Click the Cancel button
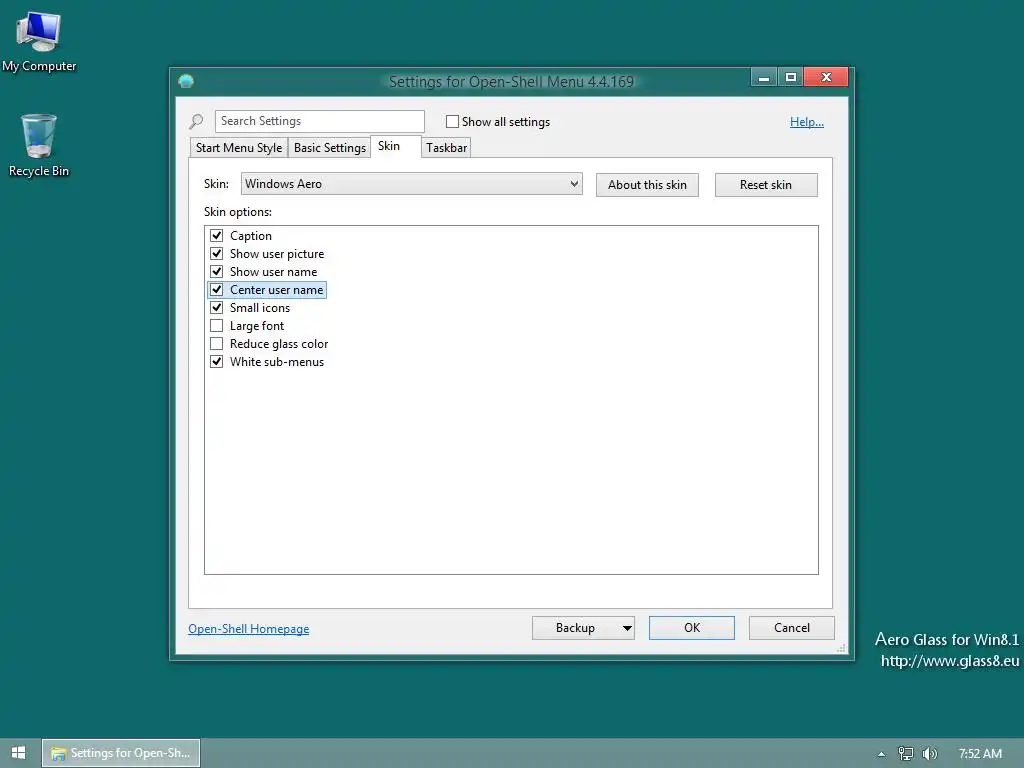This screenshot has height=768, width=1024. (x=792, y=628)
